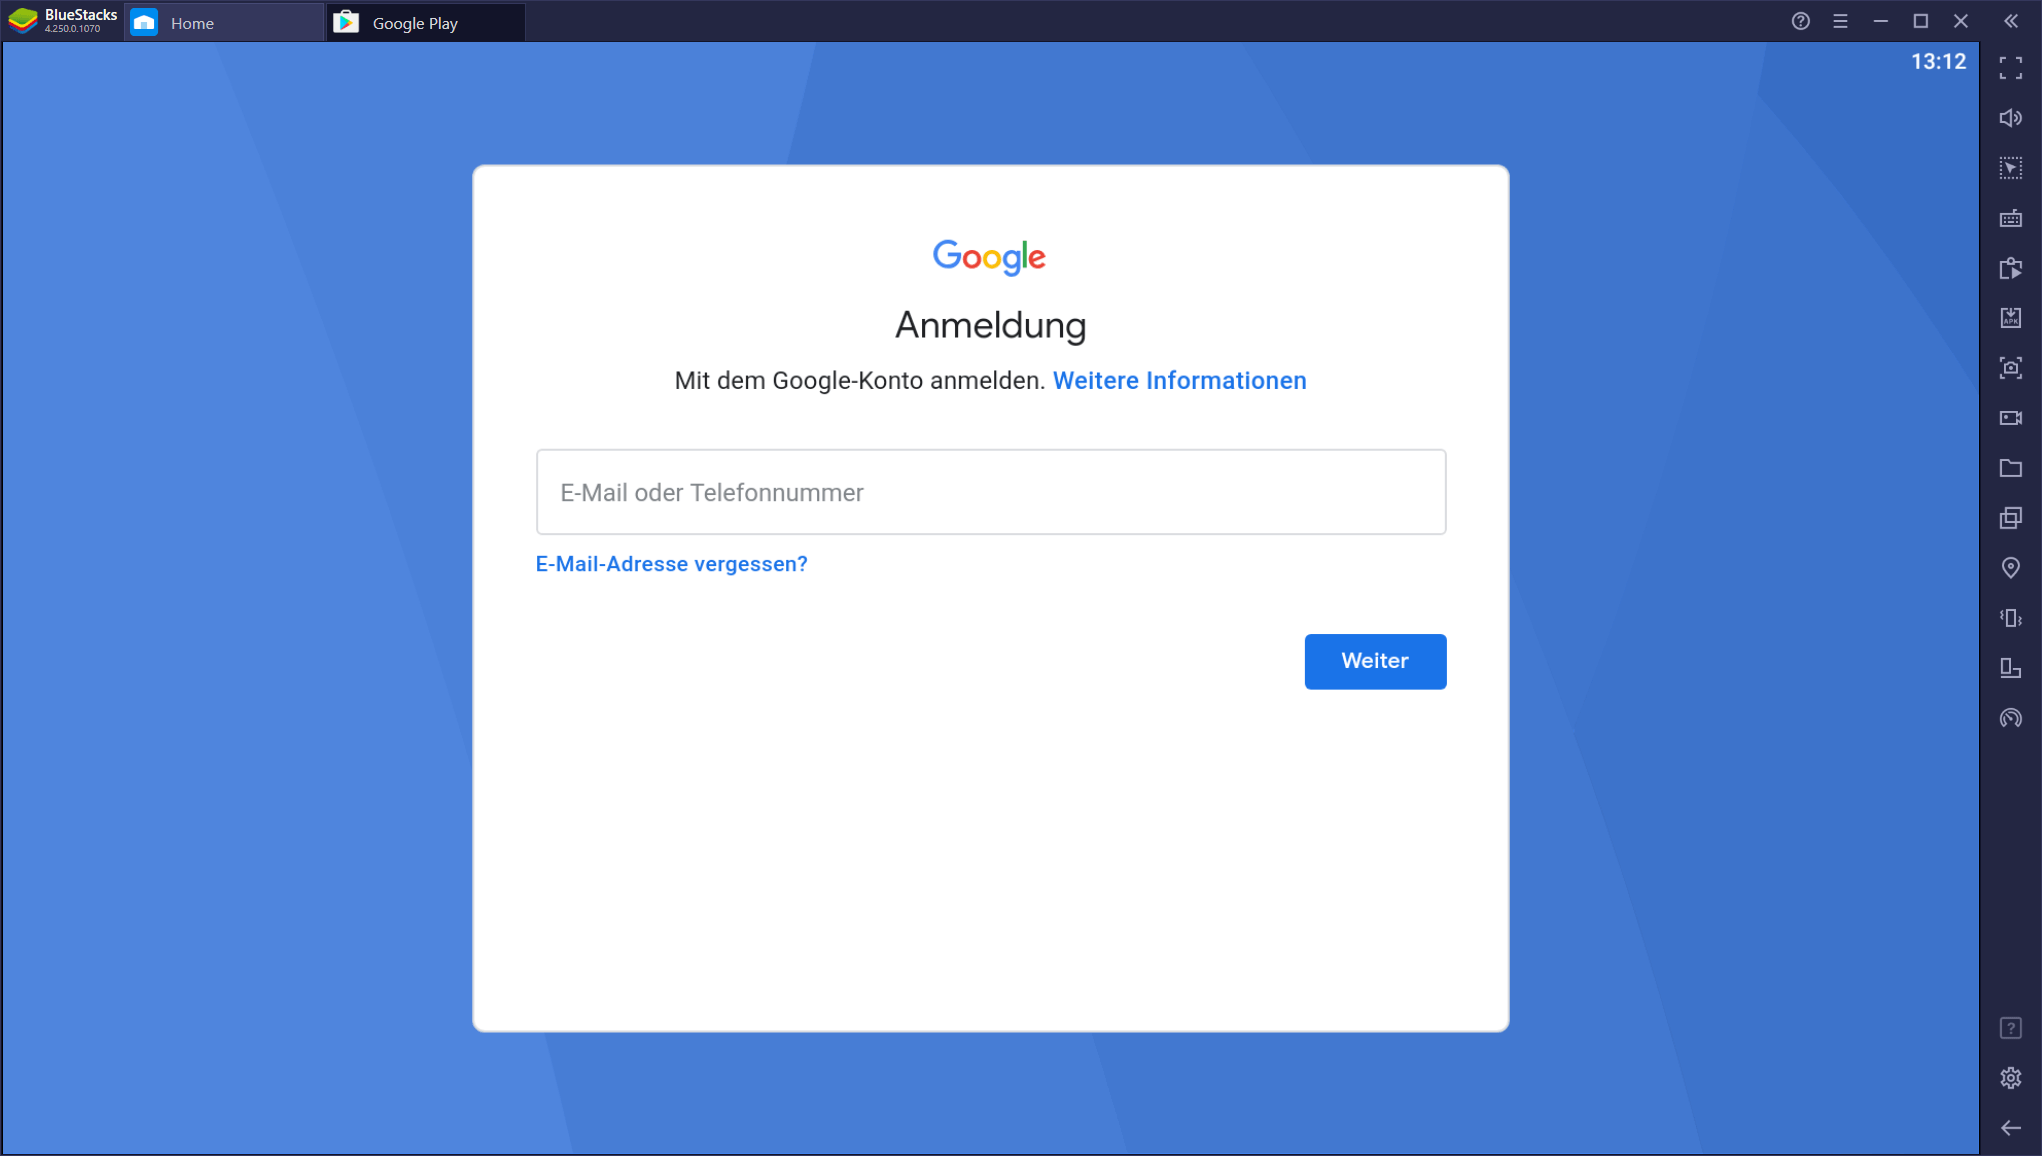Image resolution: width=2042 pixels, height=1156 pixels.
Task: Click the shake device icon
Action: coord(2010,618)
